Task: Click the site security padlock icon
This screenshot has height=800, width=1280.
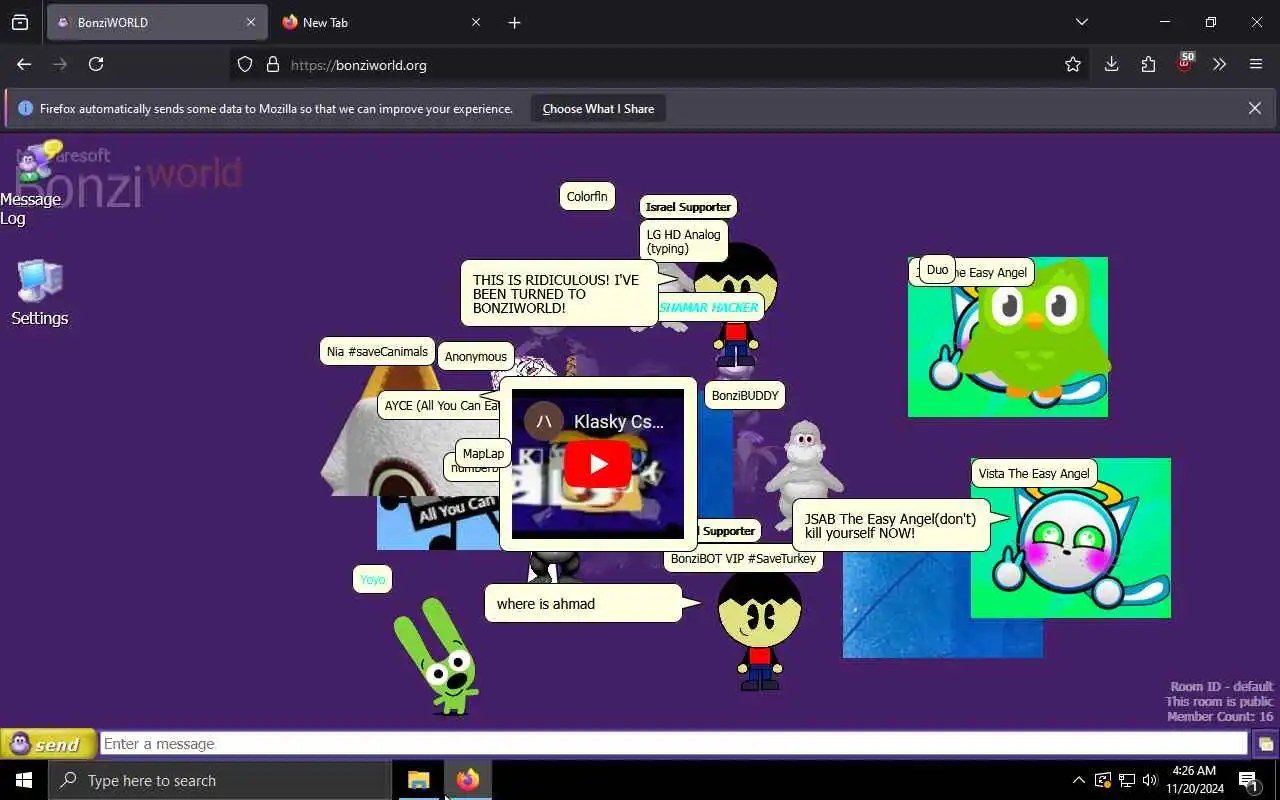Action: [272, 64]
